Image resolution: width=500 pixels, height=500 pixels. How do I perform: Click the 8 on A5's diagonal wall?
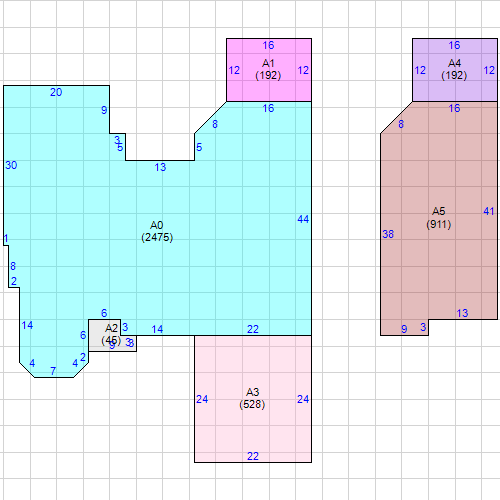coord(401,124)
